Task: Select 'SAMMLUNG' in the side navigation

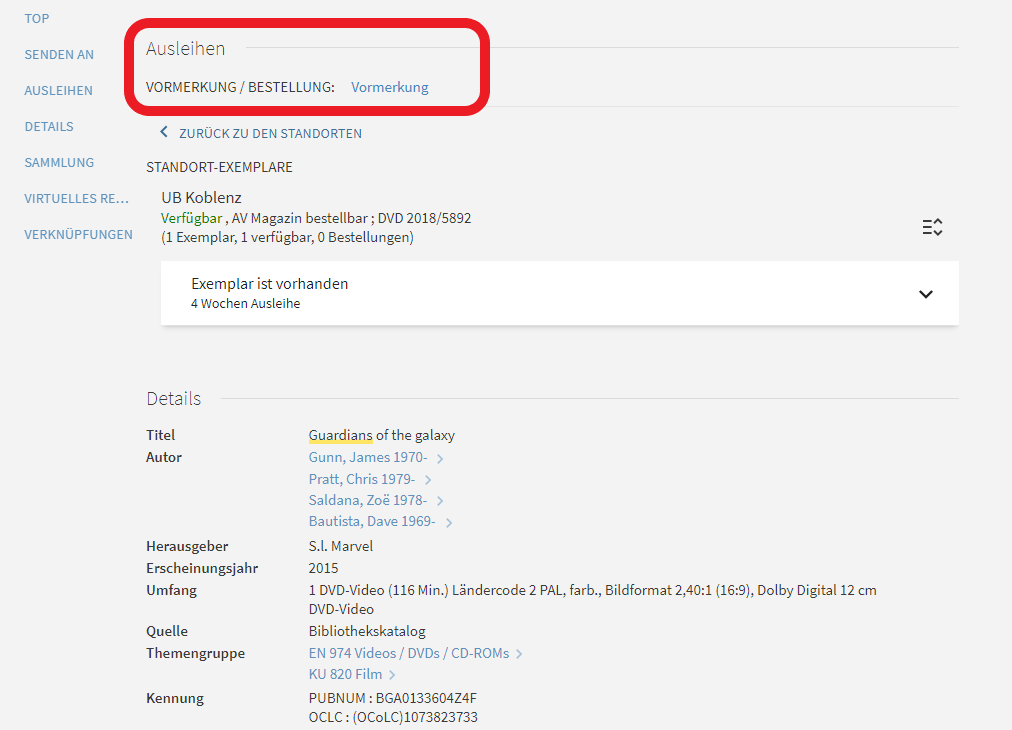Action: pyautogui.click(x=59, y=163)
